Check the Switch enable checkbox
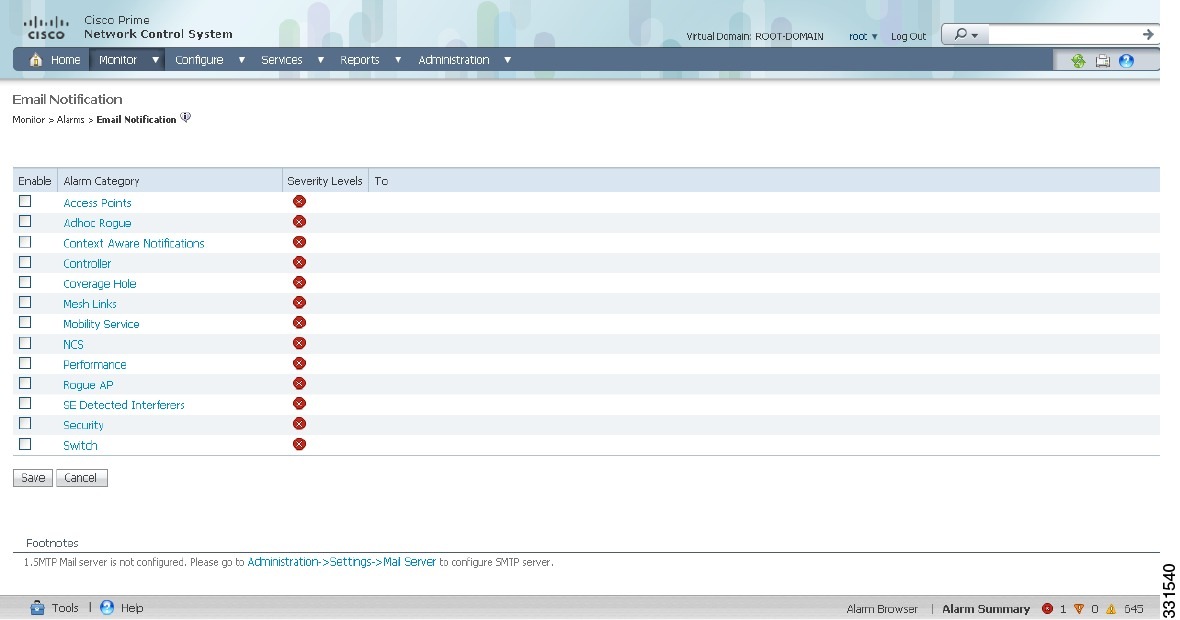The image size is (1180, 620). point(25,444)
